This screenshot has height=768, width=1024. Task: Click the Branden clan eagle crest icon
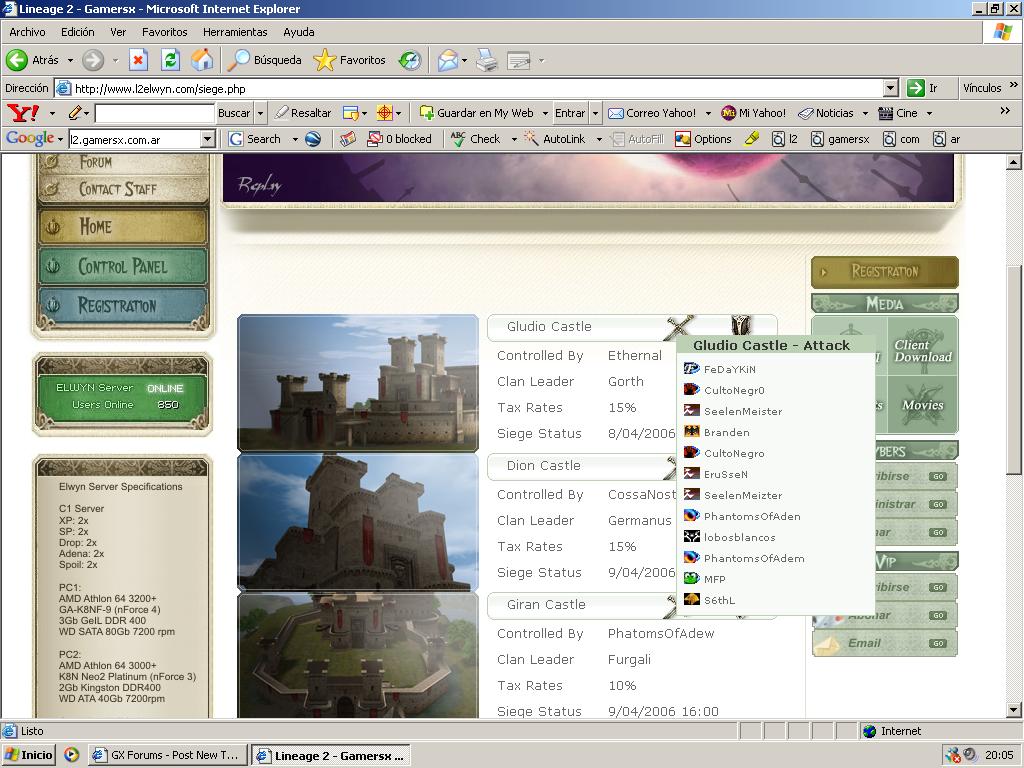point(692,431)
